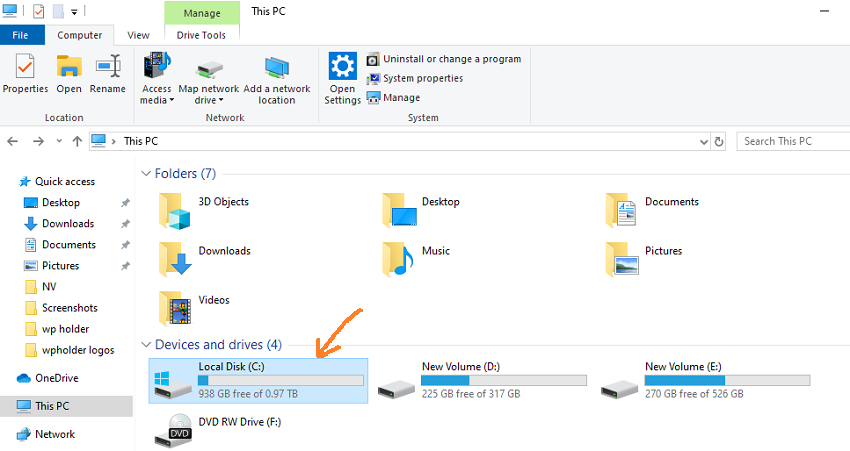Click Manage in the System group
The image size is (850, 451).
[394, 98]
